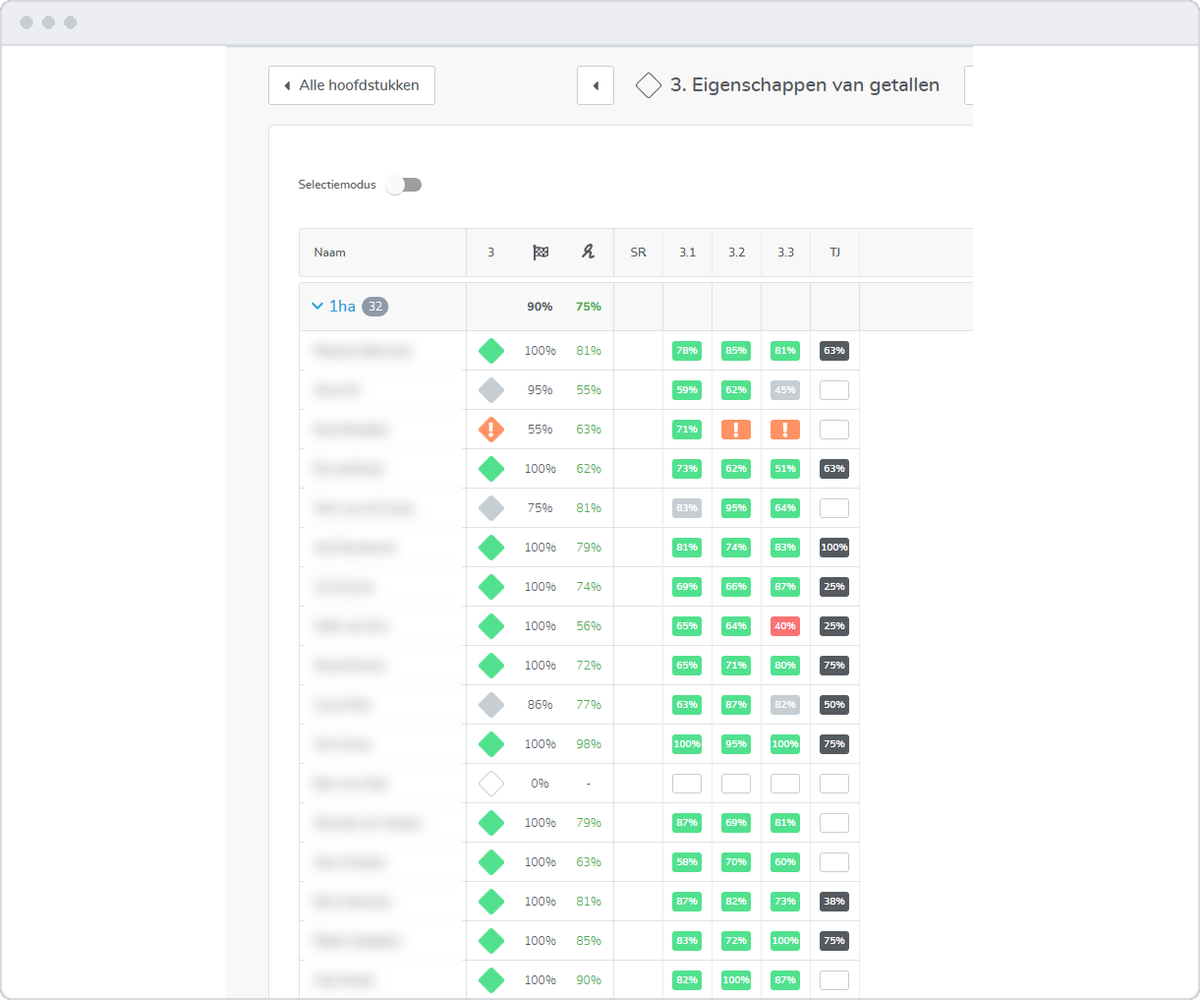The width and height of the screenshot is (1200, 1000).
Task: Click the green 98% progress value
Action: (588, 744)
